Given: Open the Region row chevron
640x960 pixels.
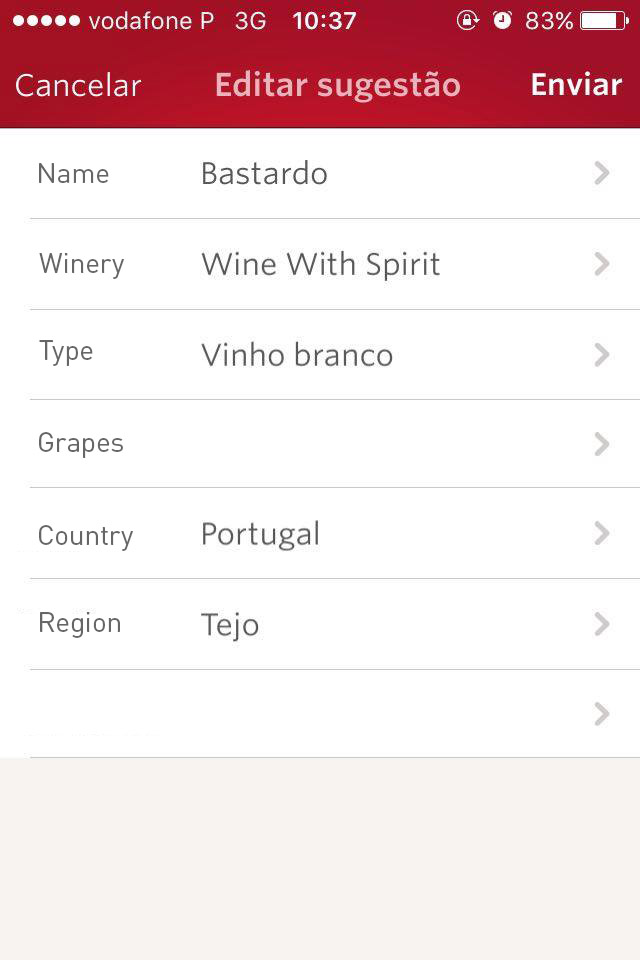Looking at the screenshot, I should click(x=602, y=624).
